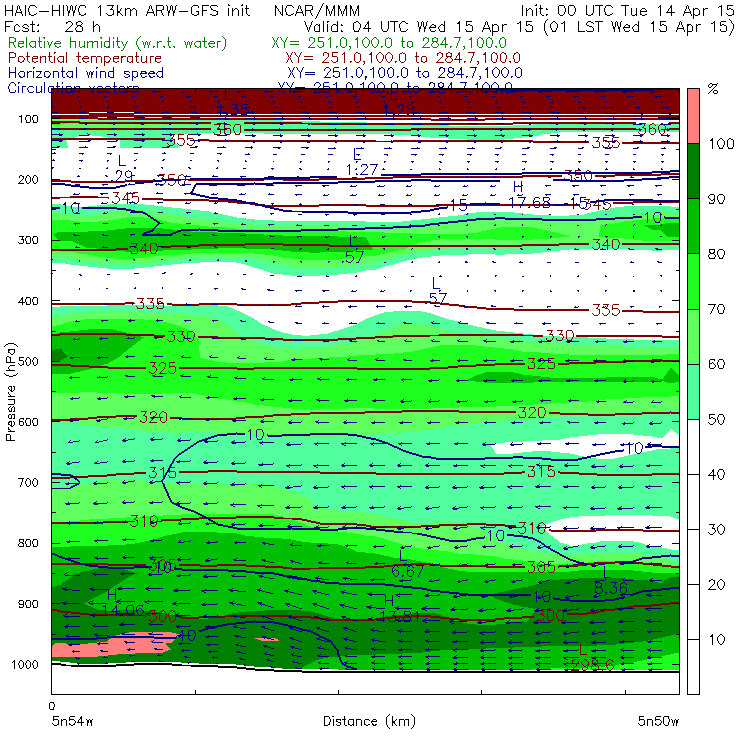This screenshot has width=740, height=740.
Task: Click the '50' color bar label
Action: (716, 420)
